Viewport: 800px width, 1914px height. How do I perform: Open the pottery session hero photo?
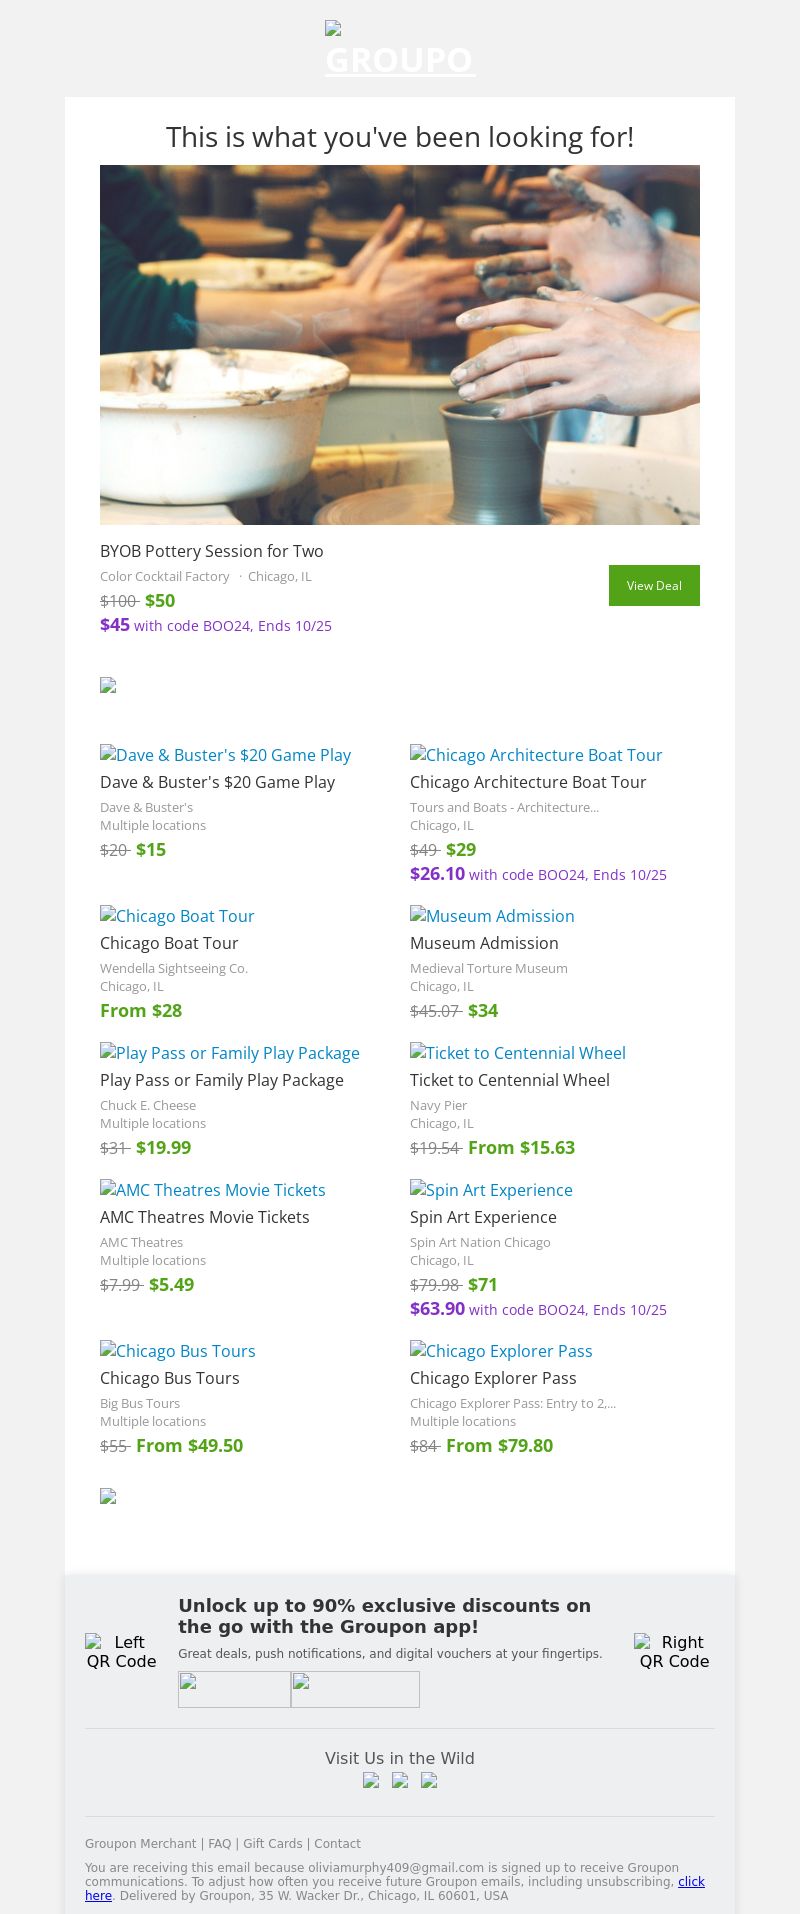pyautogui.click(x=400, y=345)
